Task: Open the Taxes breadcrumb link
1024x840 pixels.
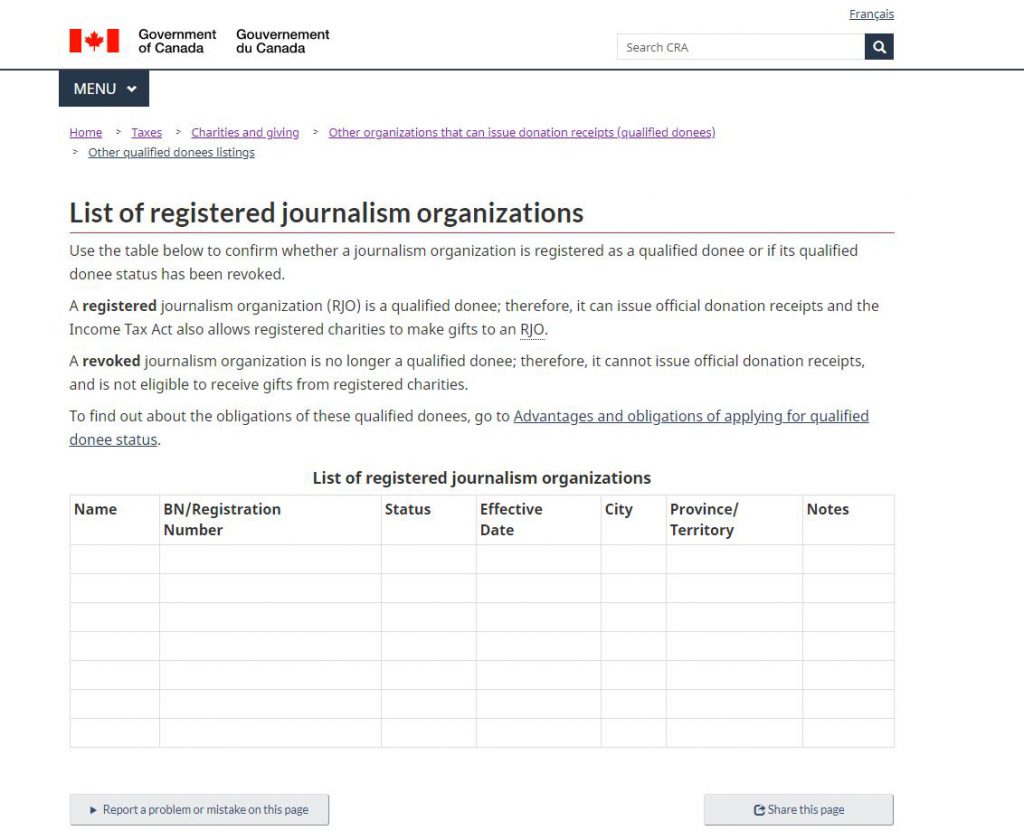Action: (146, 132)
